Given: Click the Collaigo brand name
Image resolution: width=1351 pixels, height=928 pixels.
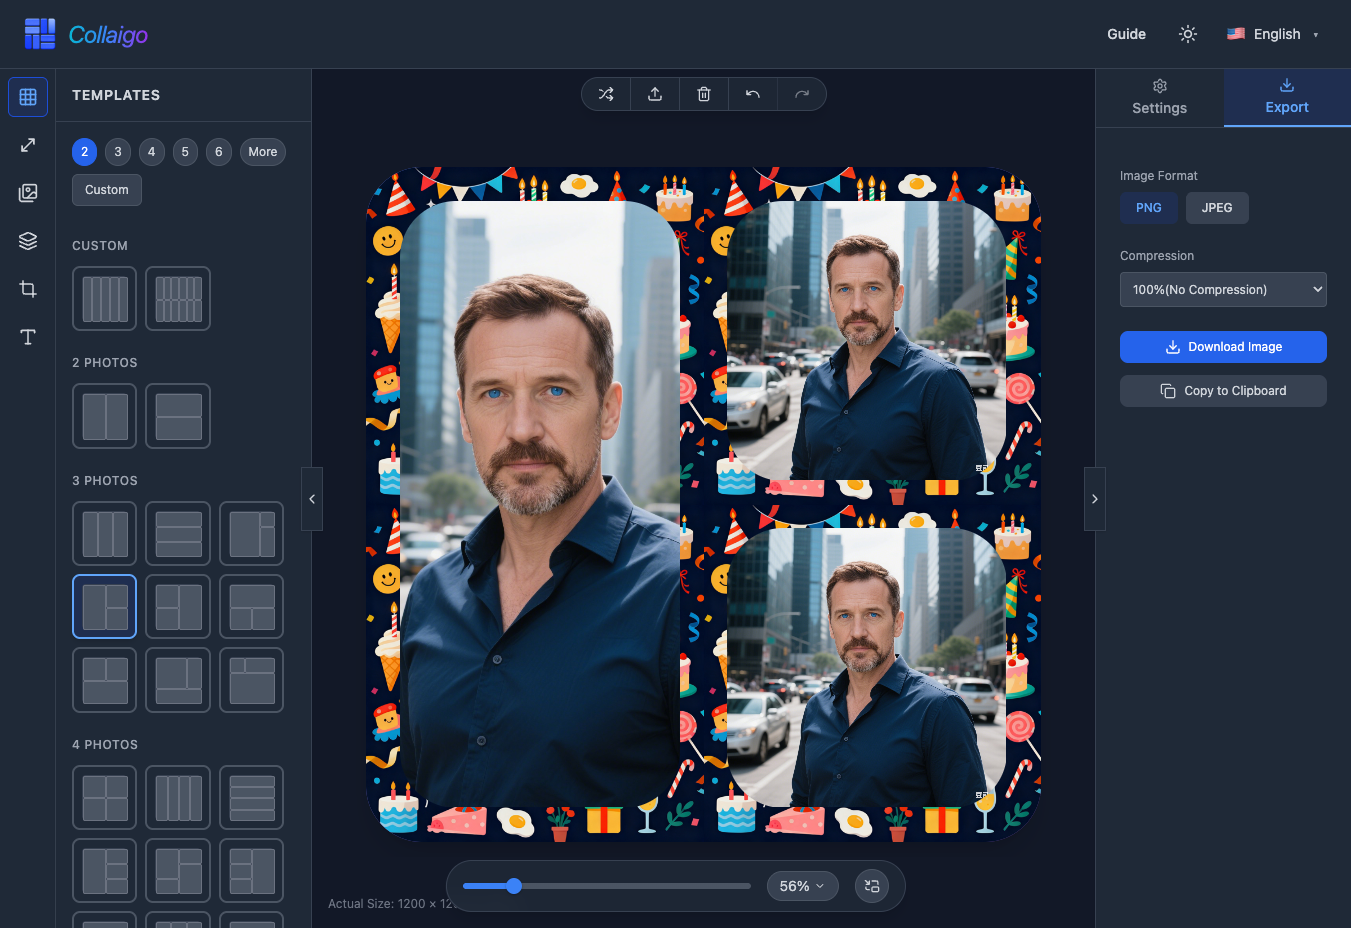Looking at the screenshot, I should point(108,35).
